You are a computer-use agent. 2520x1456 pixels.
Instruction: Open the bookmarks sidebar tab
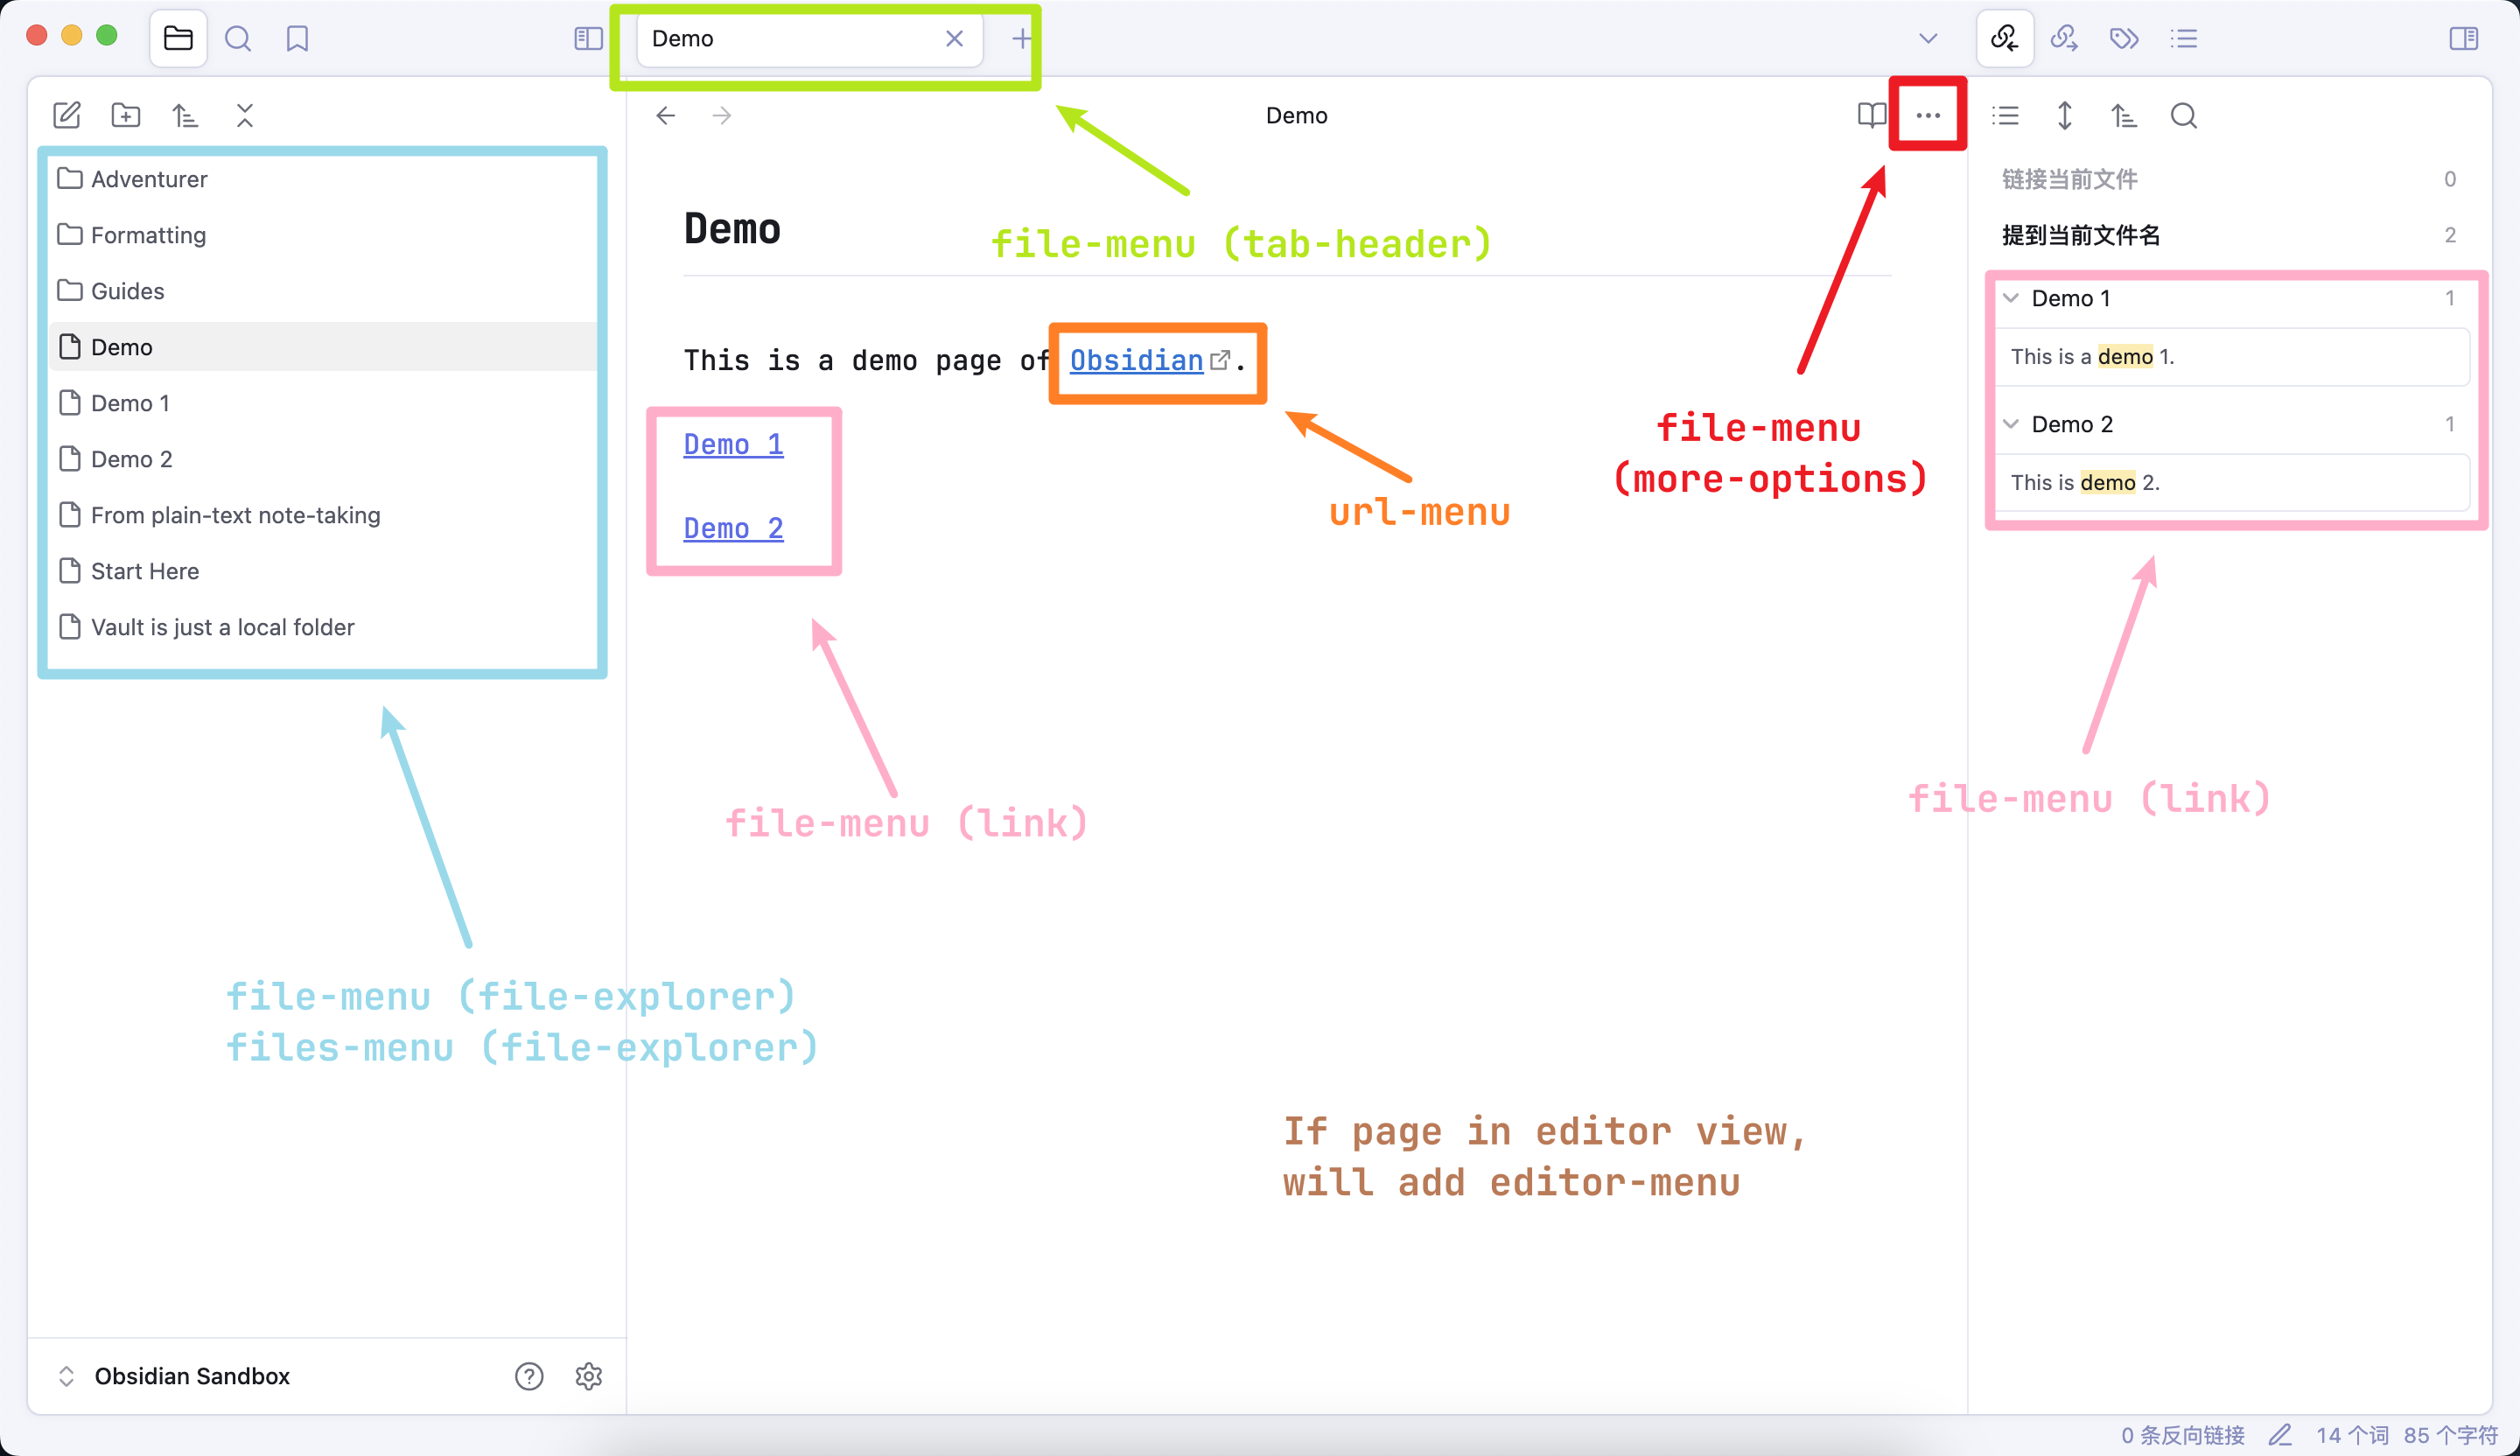click(297, 38)
